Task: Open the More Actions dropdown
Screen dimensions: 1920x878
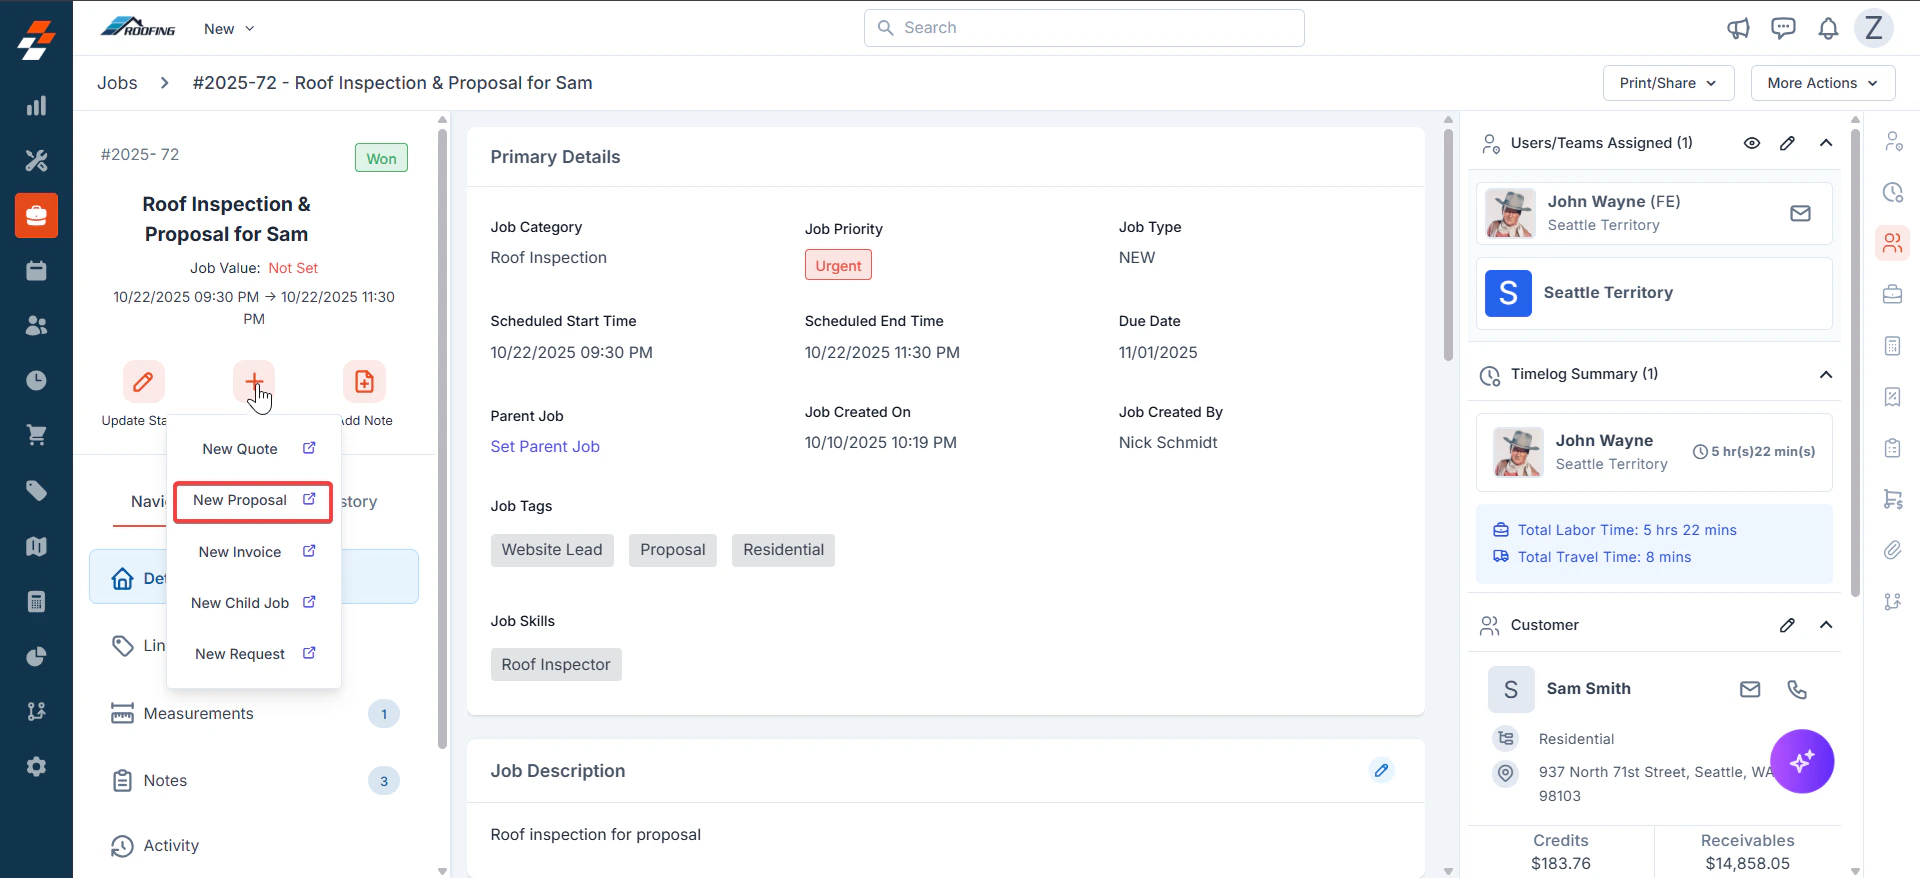Action: click(1822, 83)
